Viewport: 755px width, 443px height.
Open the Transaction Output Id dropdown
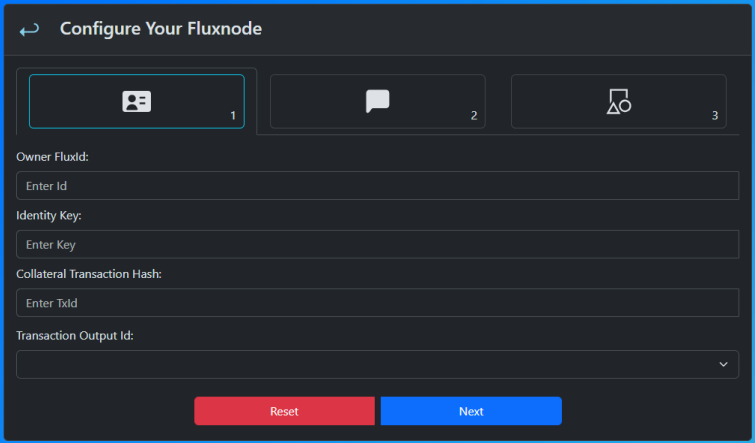click(x=377, y=364)
